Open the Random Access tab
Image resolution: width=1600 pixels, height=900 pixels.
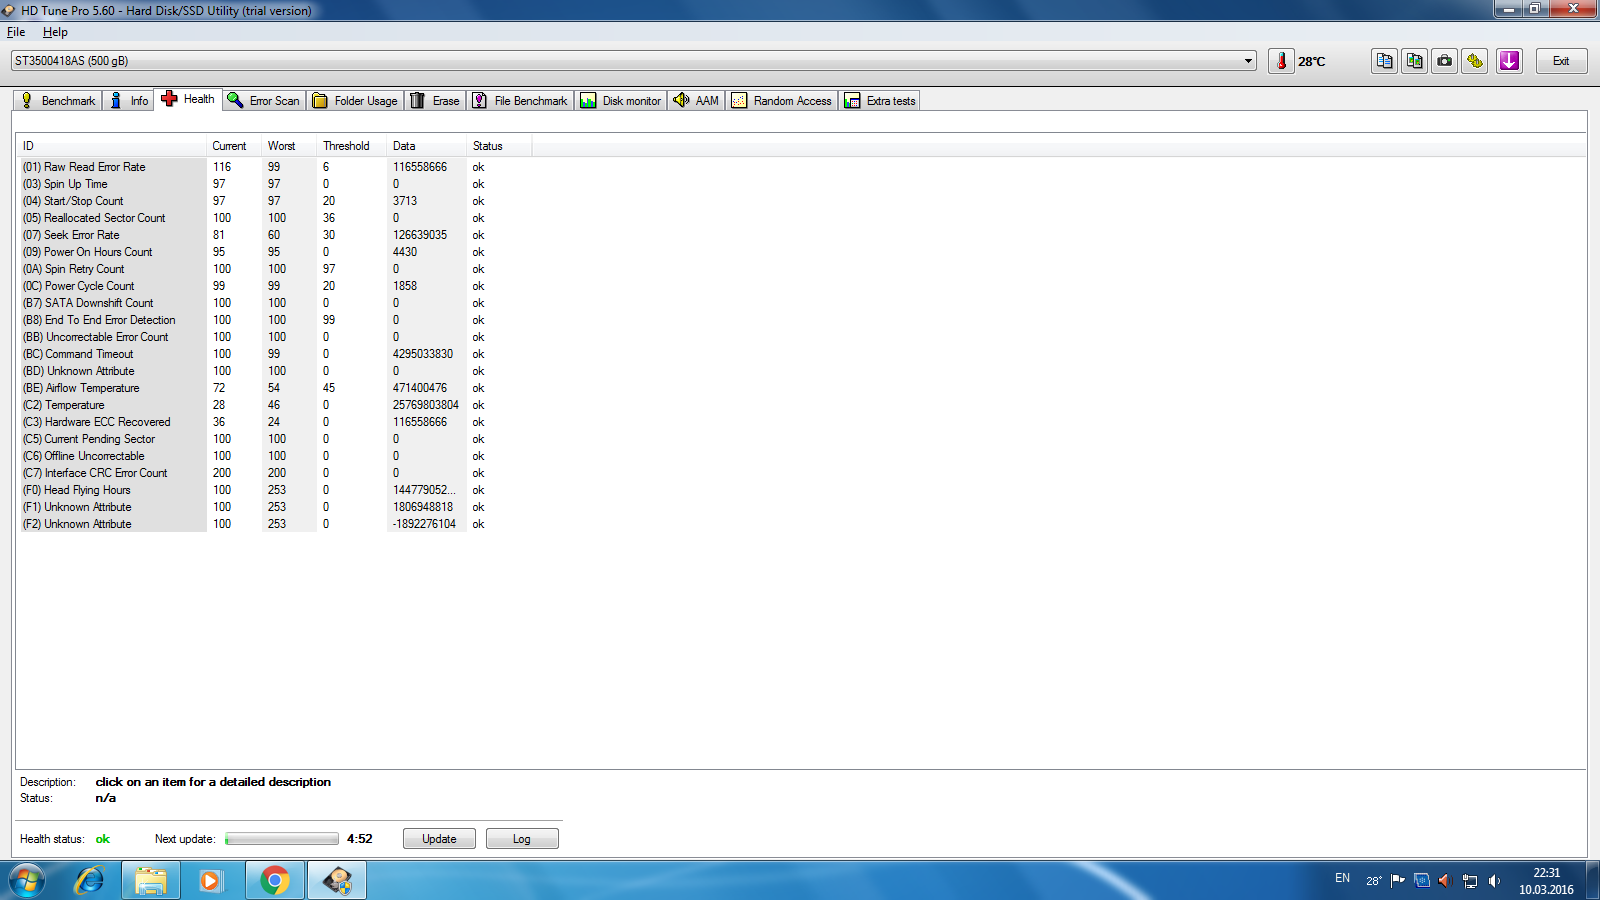[782, 101]
